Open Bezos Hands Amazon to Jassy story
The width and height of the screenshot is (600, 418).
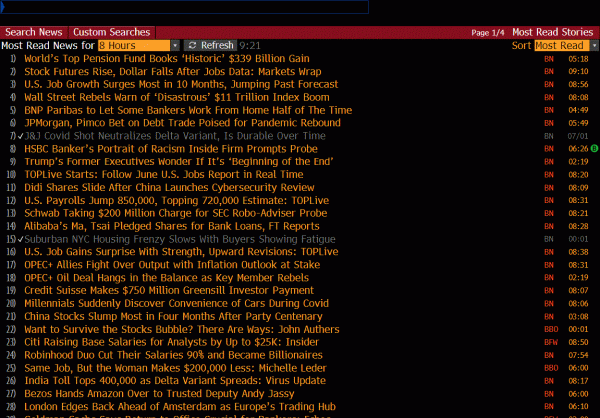(159, 394)
